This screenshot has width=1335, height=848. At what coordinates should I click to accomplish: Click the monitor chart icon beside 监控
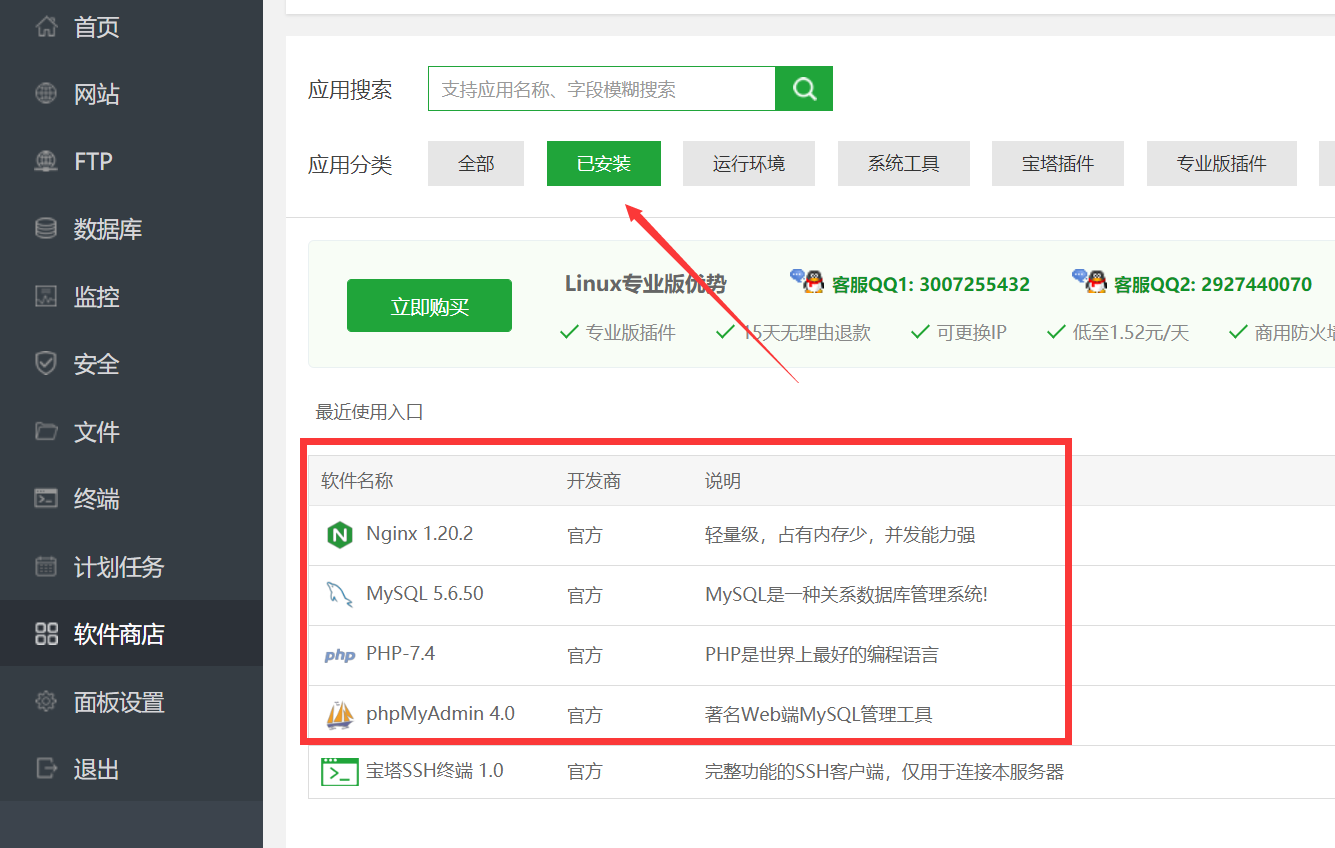tap(46, 296)
